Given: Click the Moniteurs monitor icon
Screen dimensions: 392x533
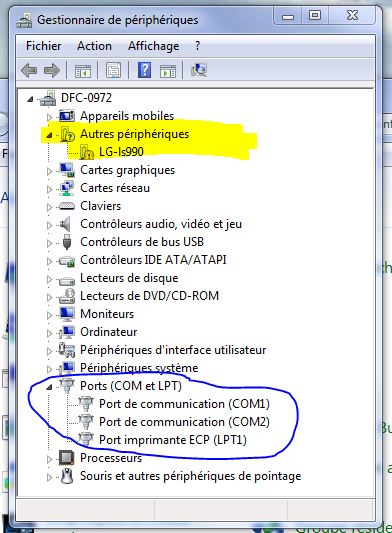Looking at the screenshot, I should click(x=67, y=314).
